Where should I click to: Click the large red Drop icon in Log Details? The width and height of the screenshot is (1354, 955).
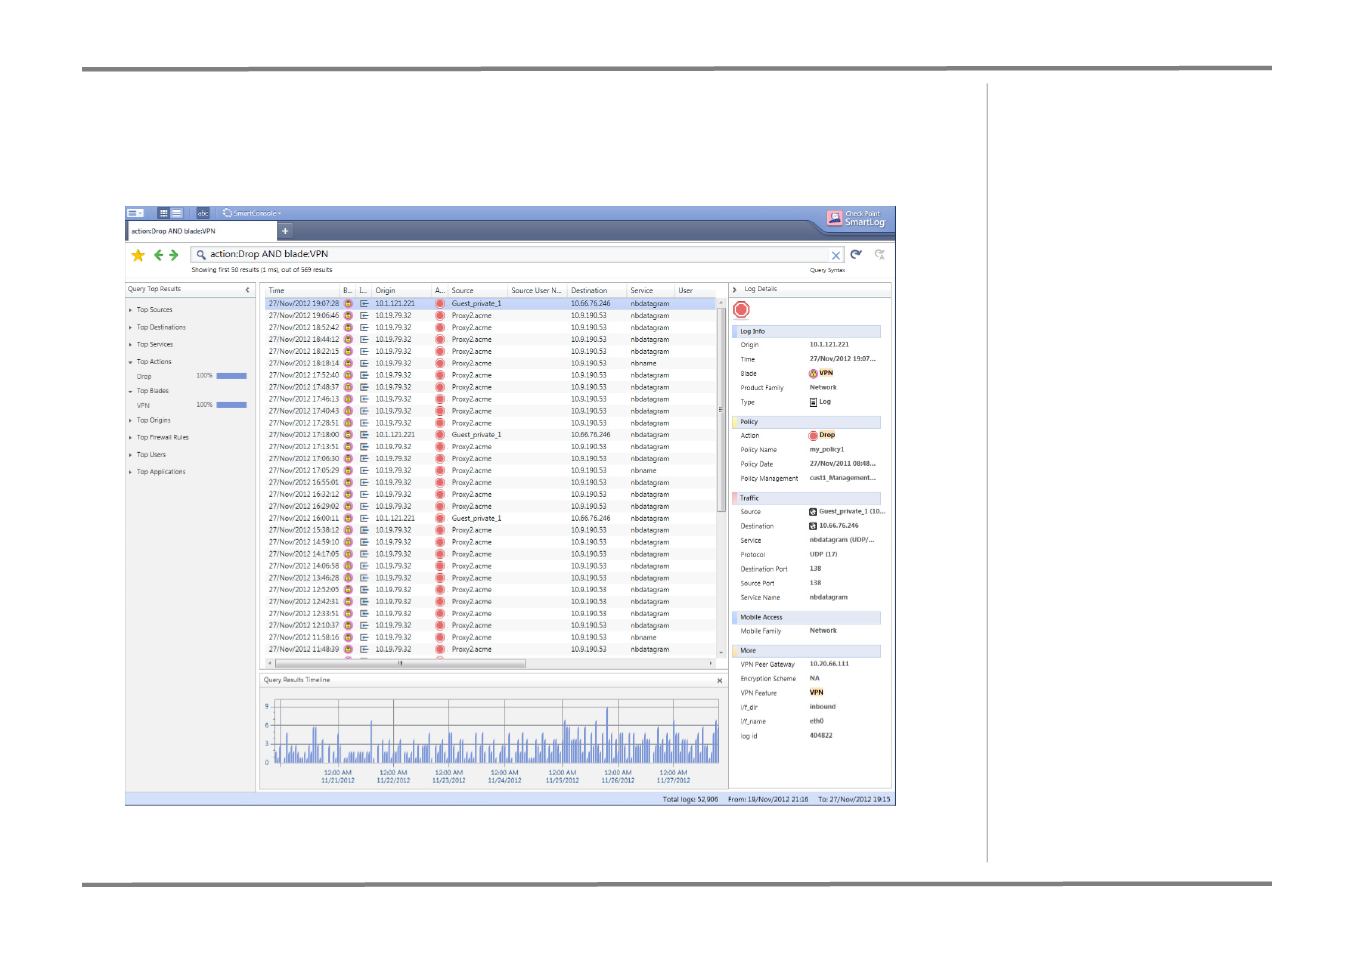click(742, 310)
